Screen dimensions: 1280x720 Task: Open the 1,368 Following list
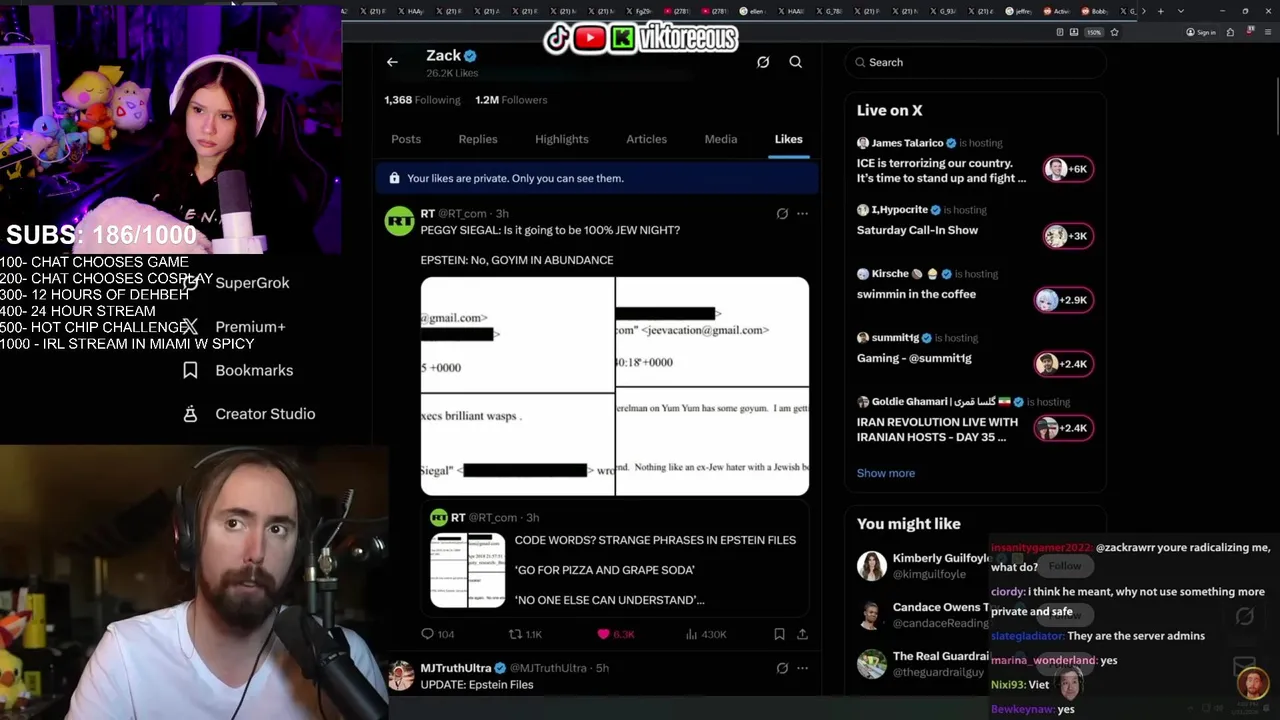pos(422,100)
